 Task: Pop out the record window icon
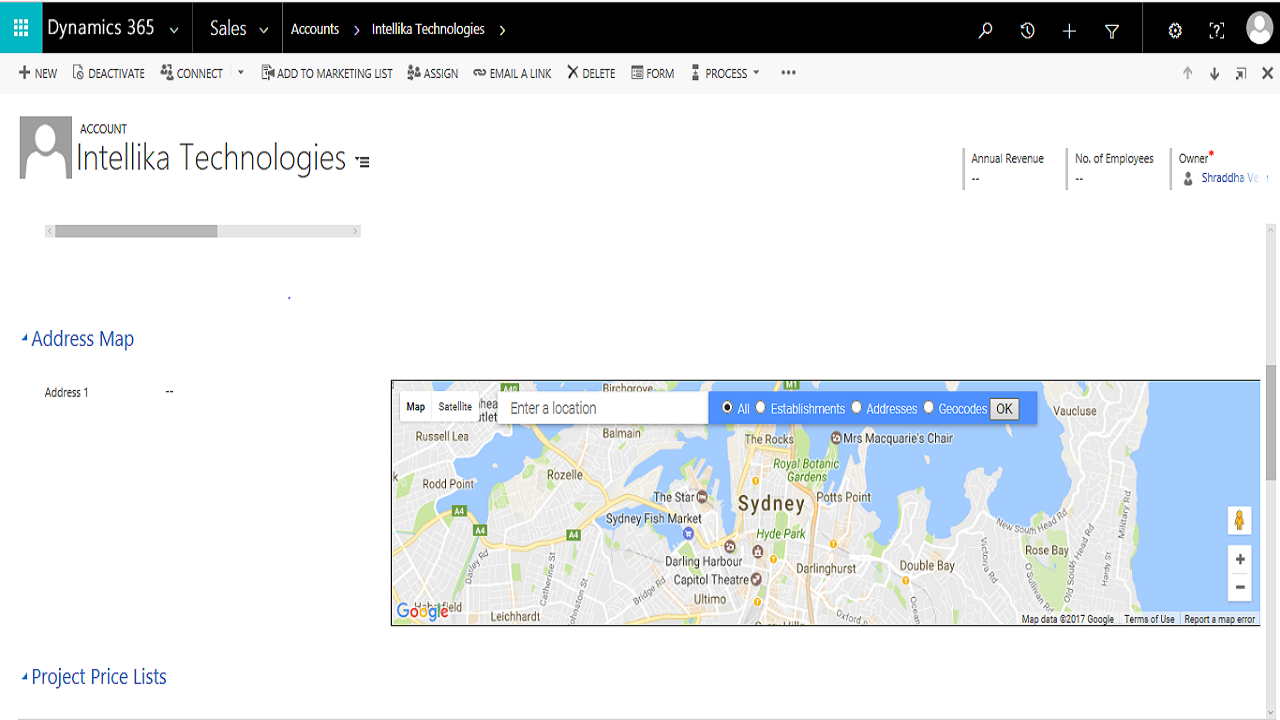click(x=1241, y=73)
